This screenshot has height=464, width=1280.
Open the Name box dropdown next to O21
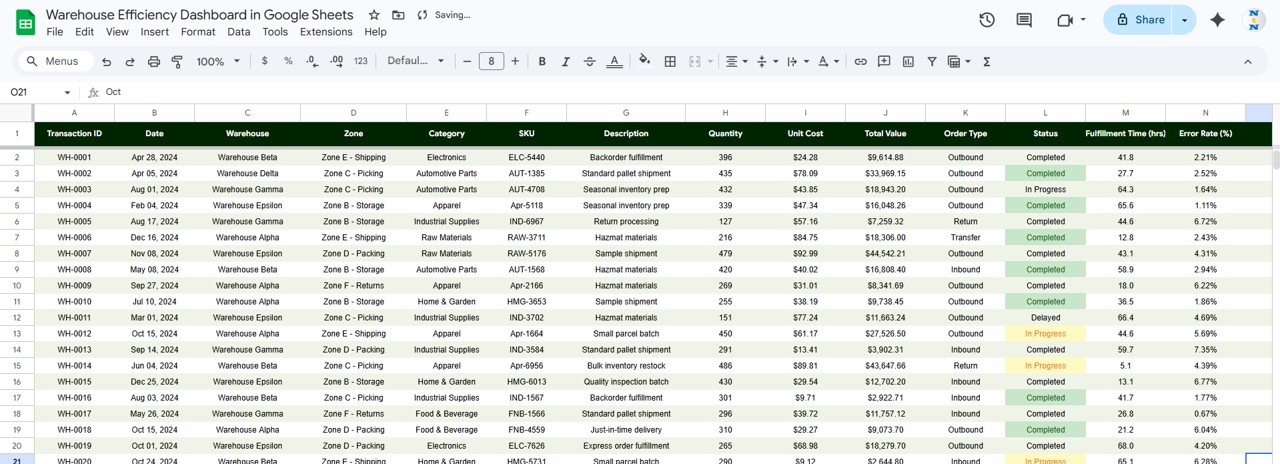point(68,92)
